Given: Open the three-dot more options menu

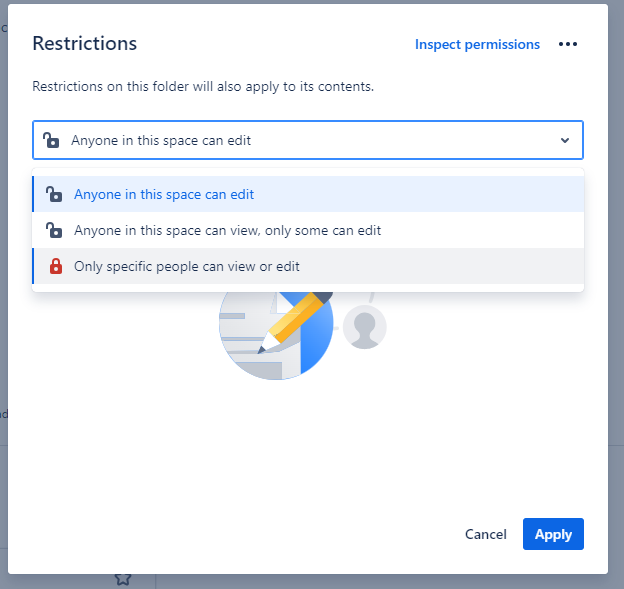Looking at the screenshot, I should (x=568, y=44).
